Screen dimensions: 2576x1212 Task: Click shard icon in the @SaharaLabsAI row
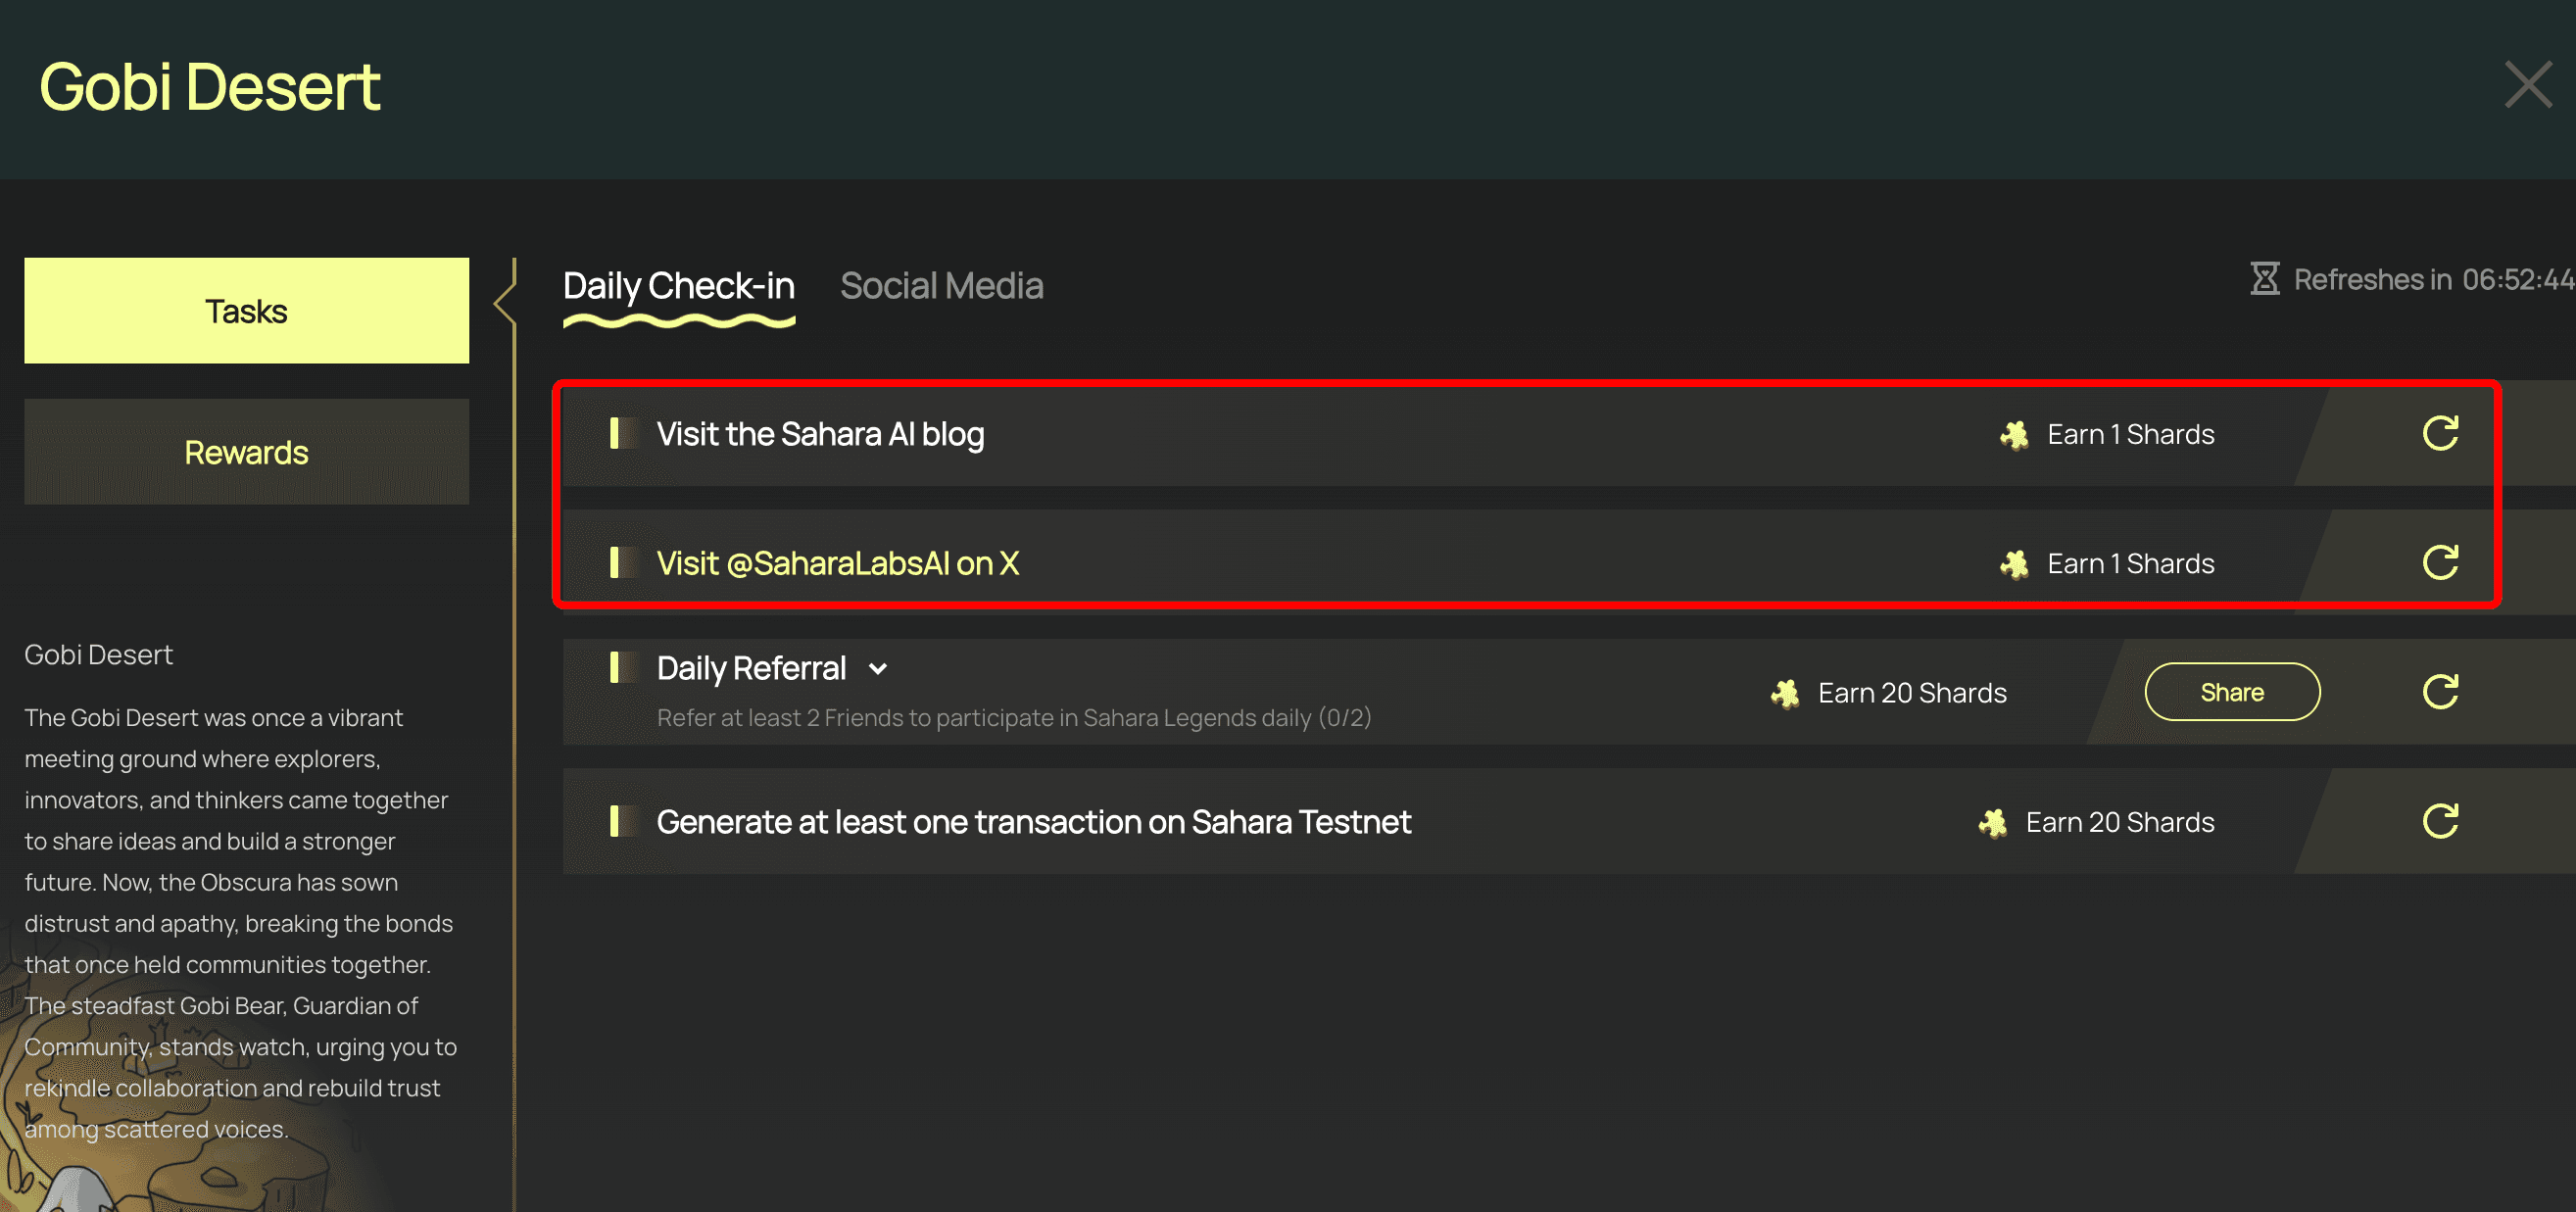coord(2014,564)
